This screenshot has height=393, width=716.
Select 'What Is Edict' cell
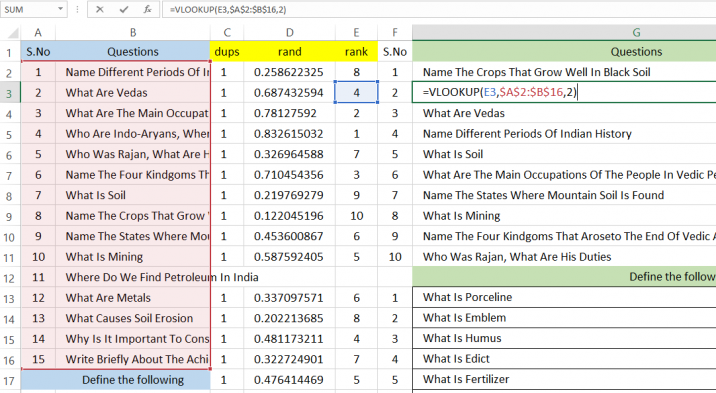tap(564, 359)
